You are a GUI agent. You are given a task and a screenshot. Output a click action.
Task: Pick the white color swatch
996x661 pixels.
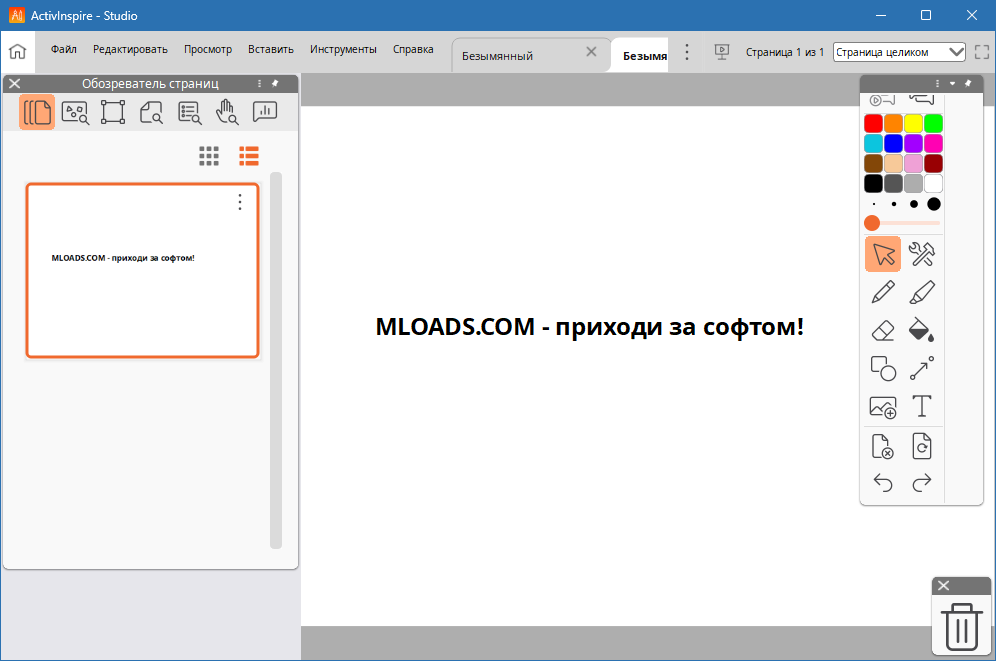point(933,184)
